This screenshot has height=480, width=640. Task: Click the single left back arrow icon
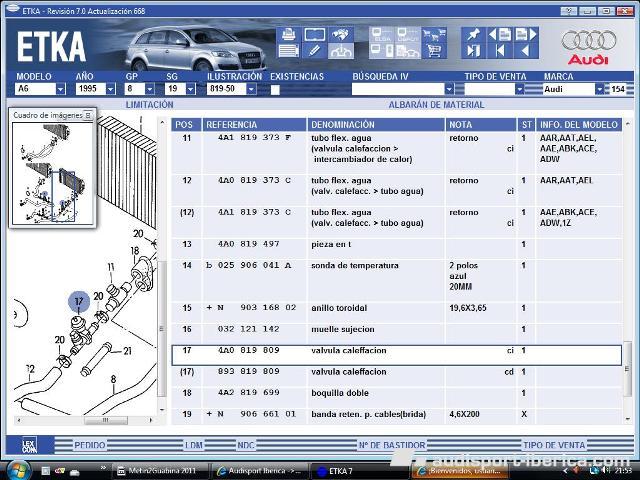pyautogui.click(x=526, y=51)
